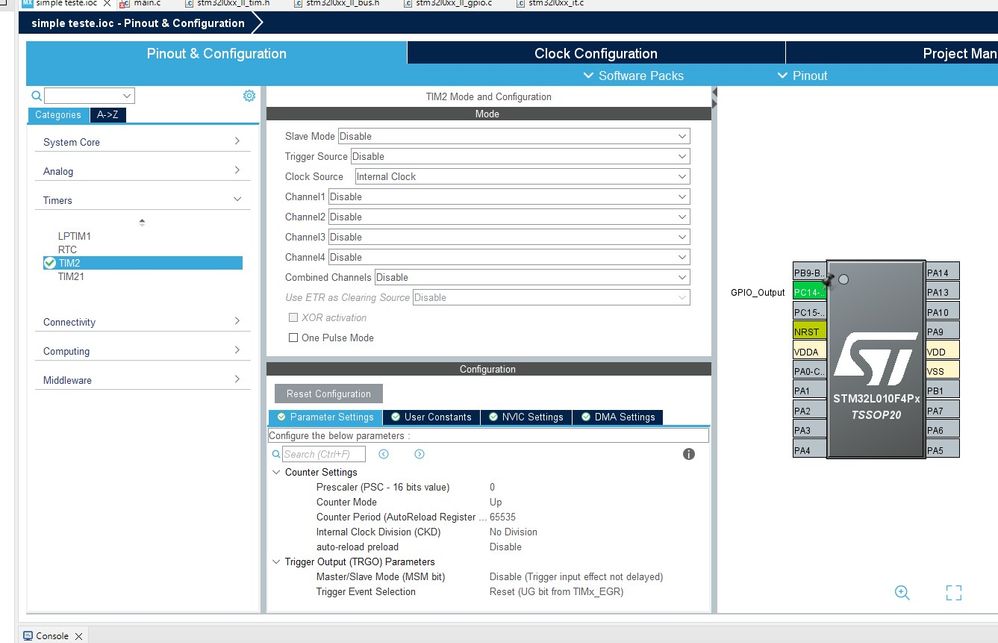Open the DMA Settings tab

(618, 417)
